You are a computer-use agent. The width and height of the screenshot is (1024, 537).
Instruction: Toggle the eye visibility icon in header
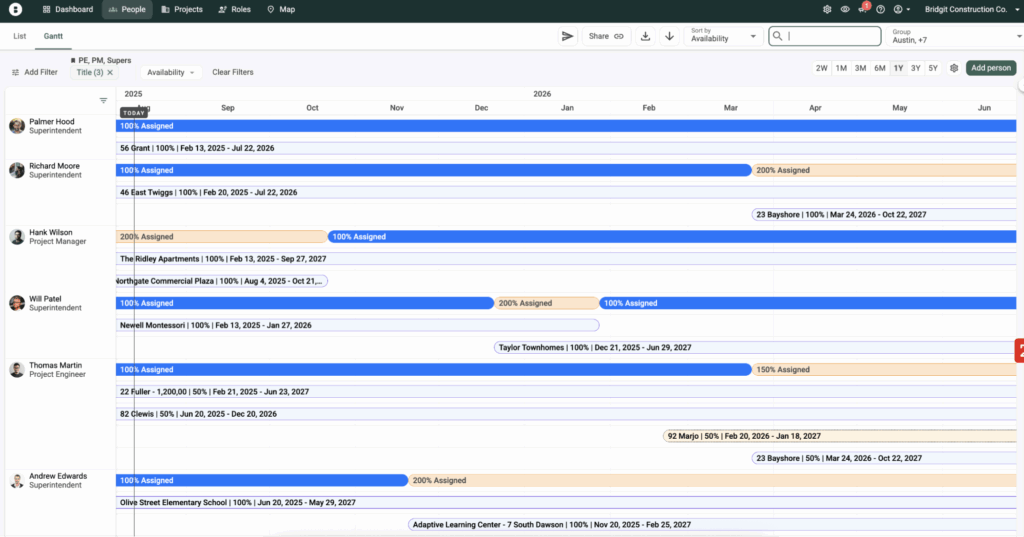(x=845, y=9)
